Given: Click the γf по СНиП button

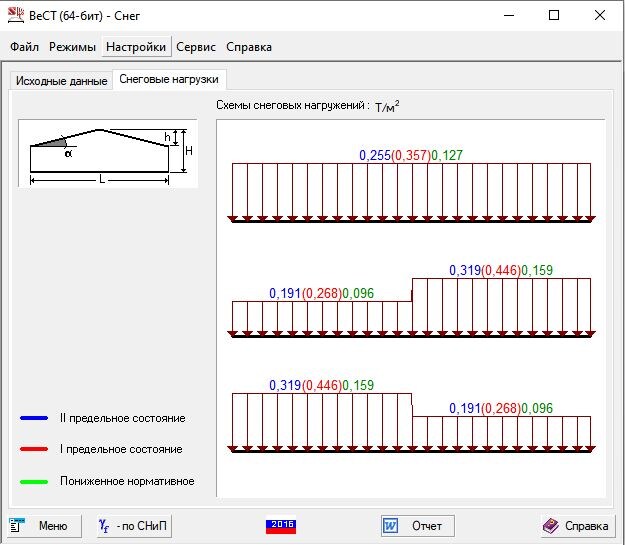Looking at the screenshot, I should coord(134,526).
